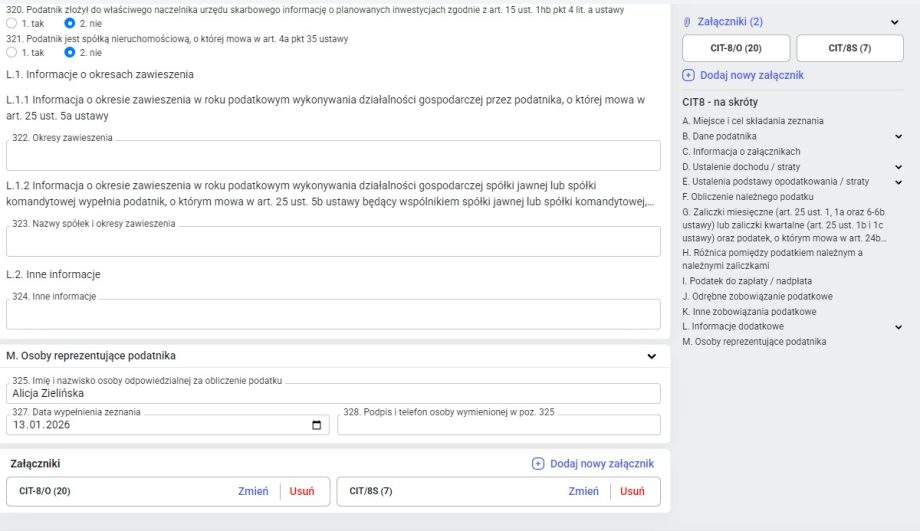
Task: Go to 'E. Ustalenia podstawy opodatkowania / straty'
Action: click(x=776, y=182)
